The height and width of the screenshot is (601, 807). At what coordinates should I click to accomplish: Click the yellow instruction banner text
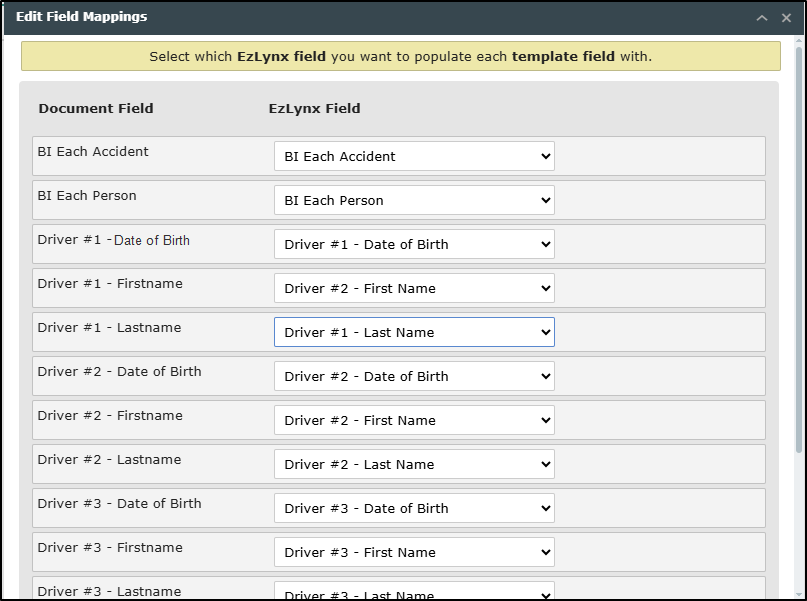point(400,57)
